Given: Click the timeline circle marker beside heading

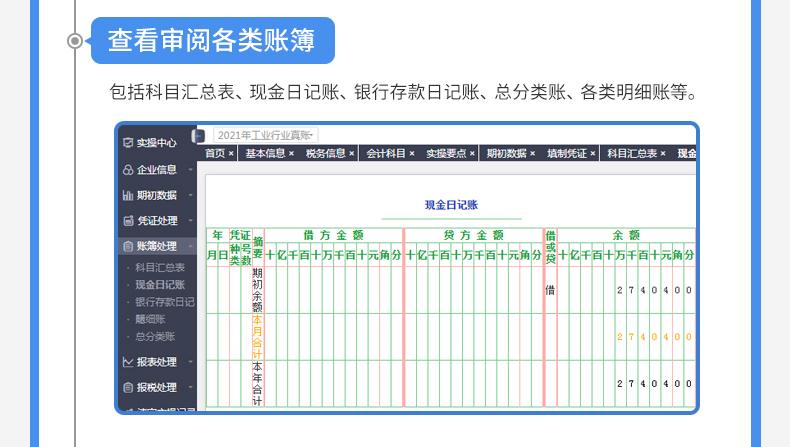Looking at the screenshot, I should pos(75,41).
